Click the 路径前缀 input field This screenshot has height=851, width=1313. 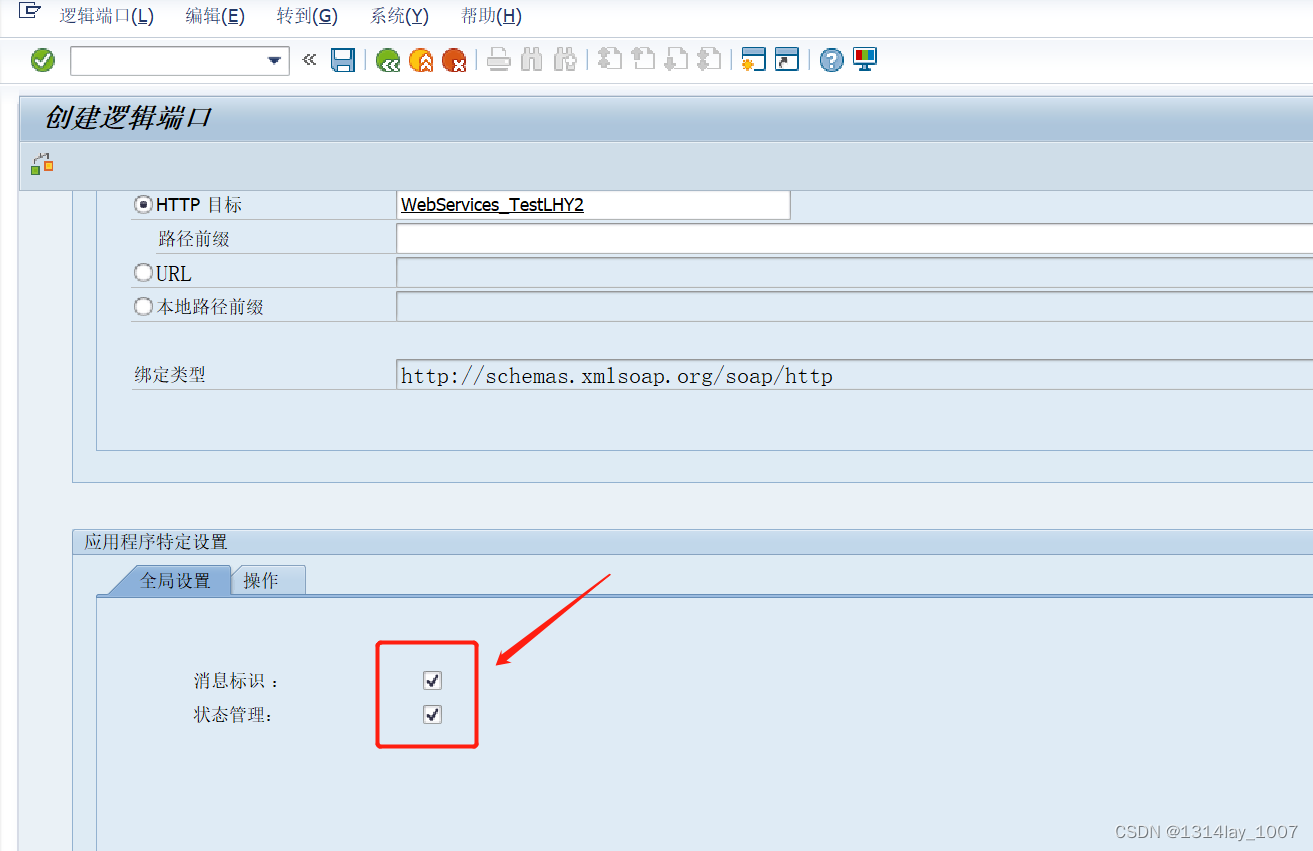click(x=855, y=239)
